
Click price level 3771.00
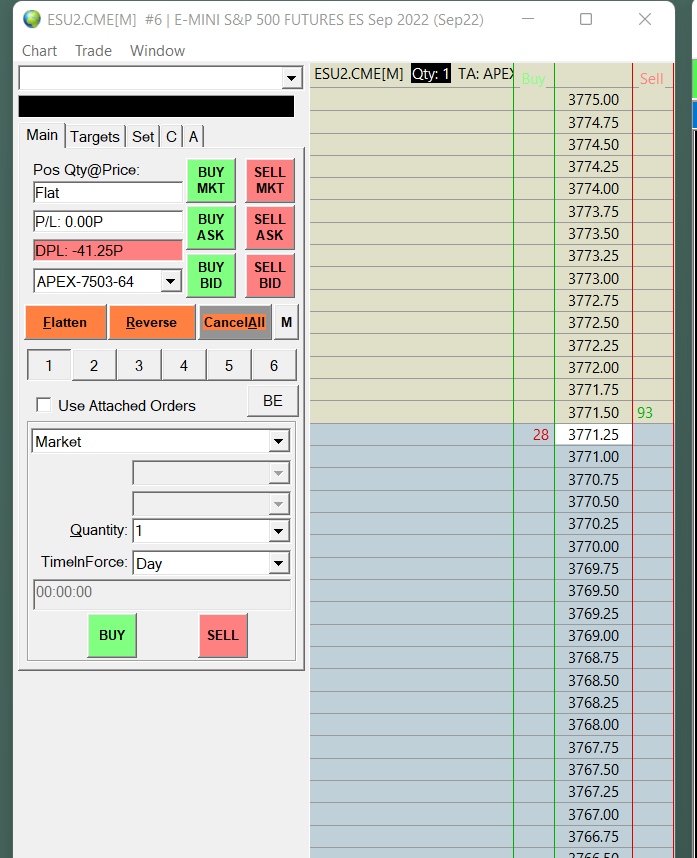pyautogui.click(x=594, y=457)
